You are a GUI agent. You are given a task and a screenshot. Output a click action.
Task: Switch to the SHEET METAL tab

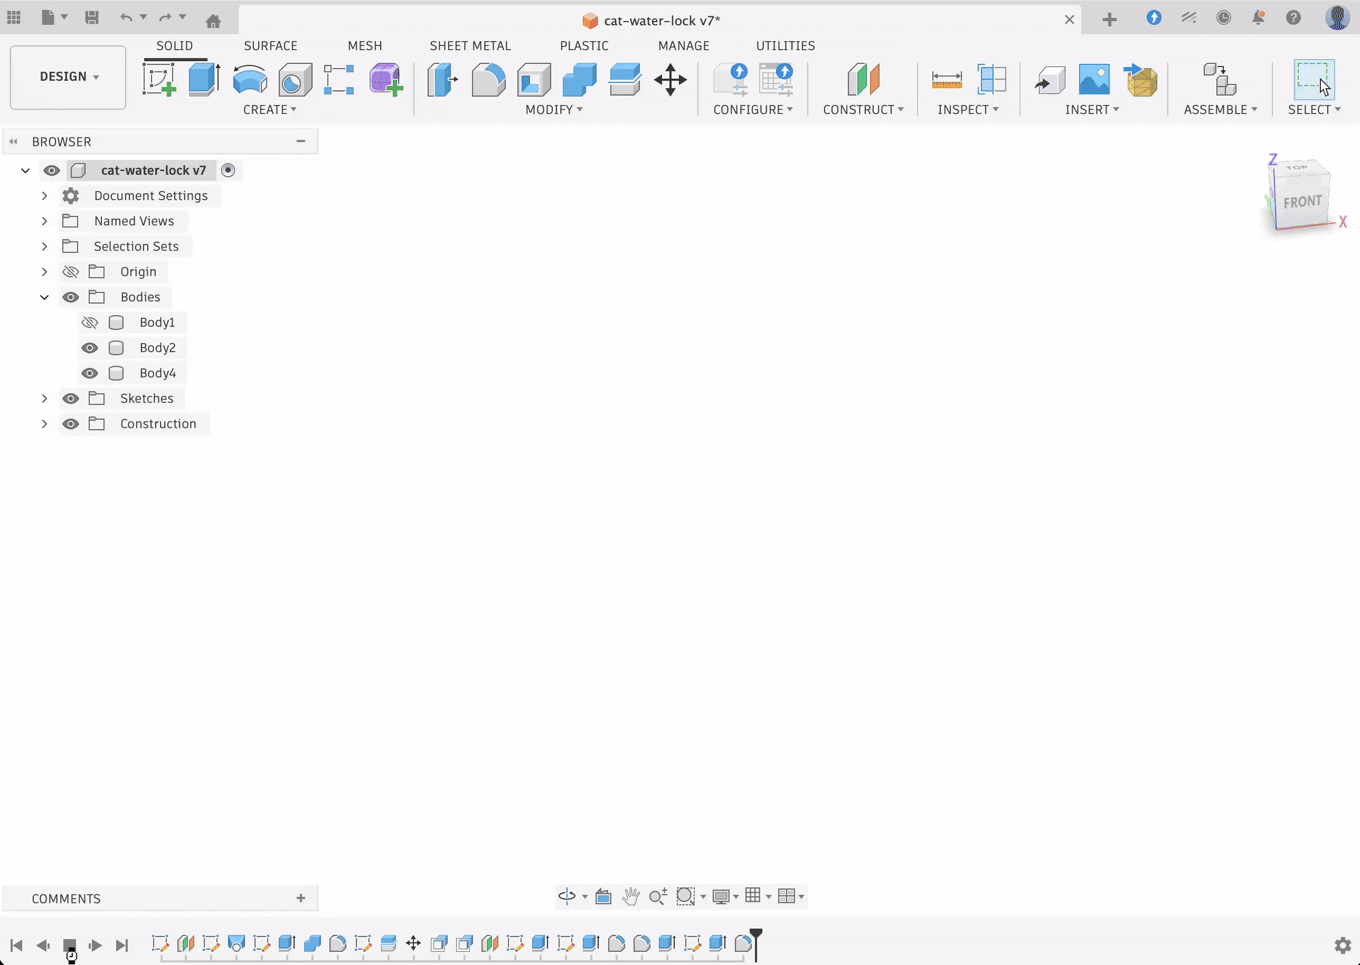(x=470, y=46)
